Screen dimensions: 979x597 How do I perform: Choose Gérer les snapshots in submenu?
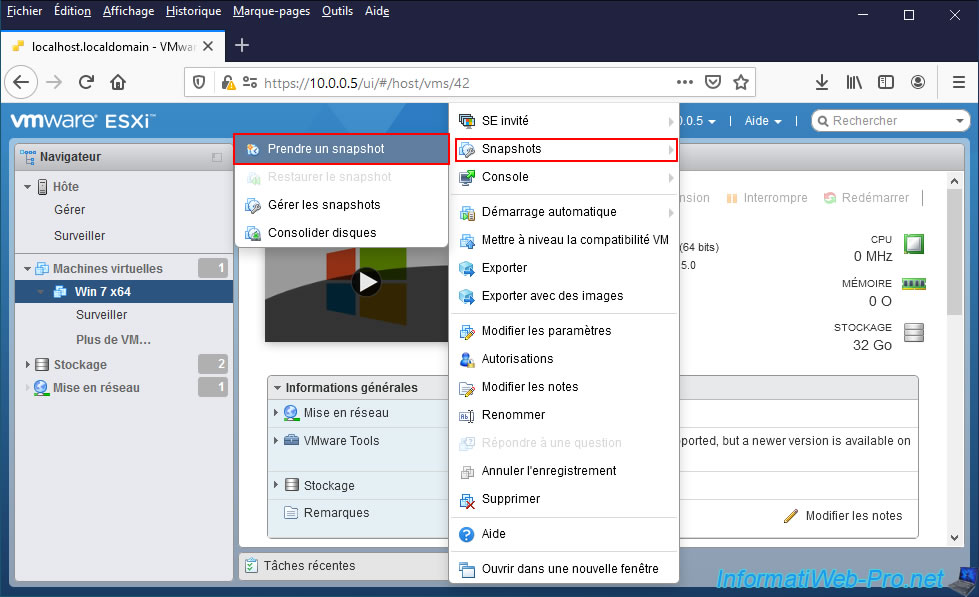(324, 205)
